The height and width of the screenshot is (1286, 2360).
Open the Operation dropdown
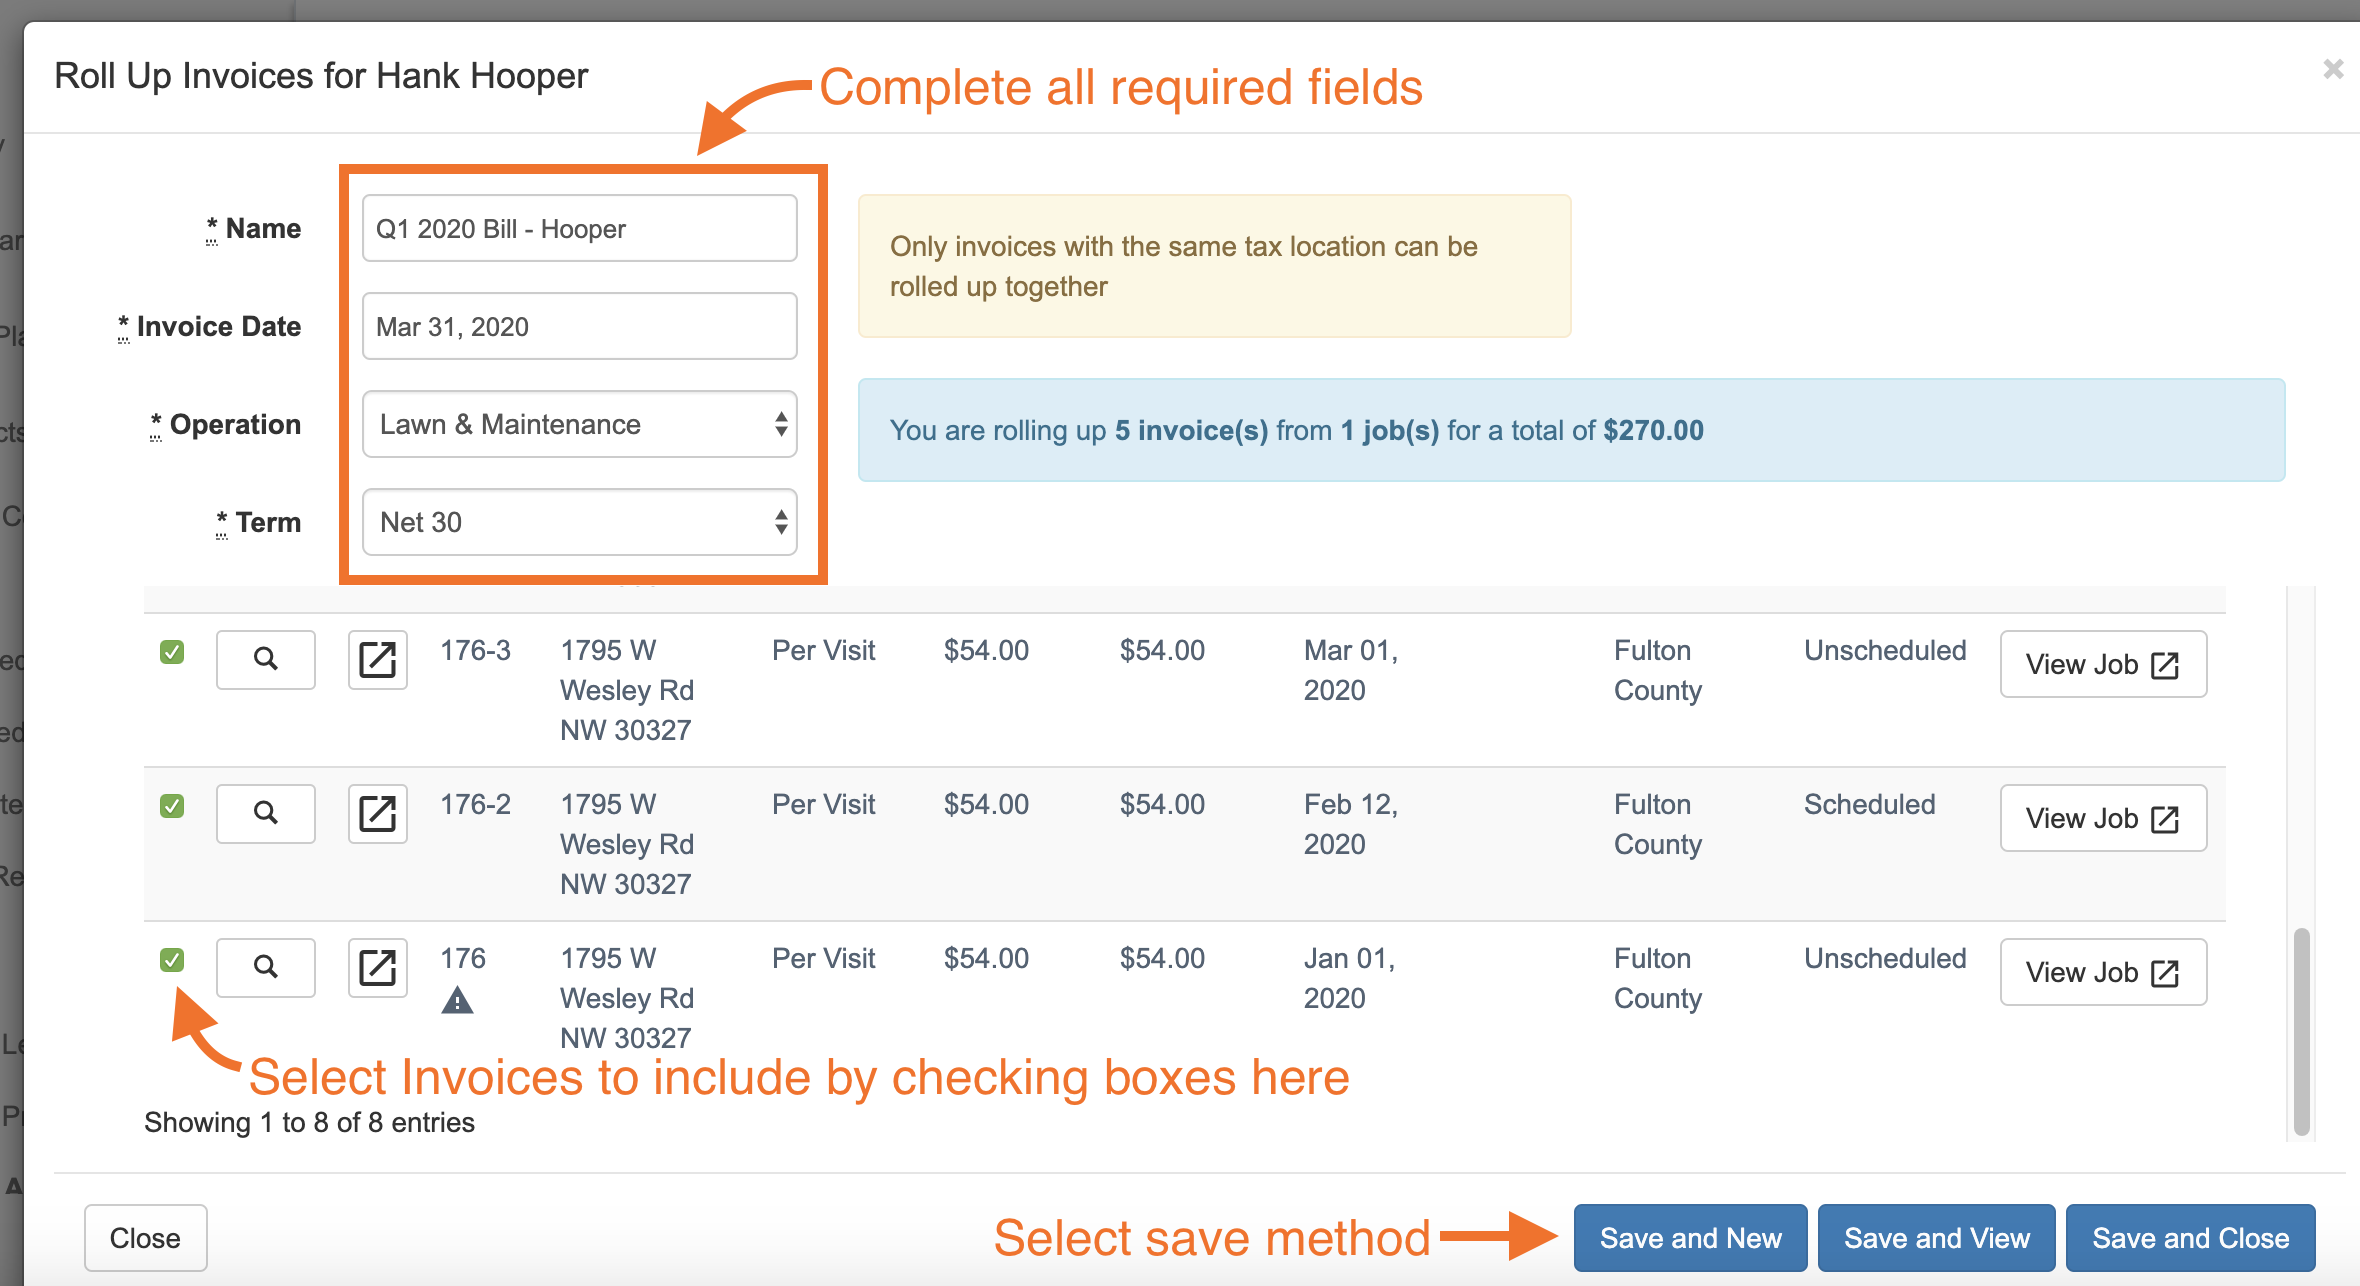pos(579,424)
